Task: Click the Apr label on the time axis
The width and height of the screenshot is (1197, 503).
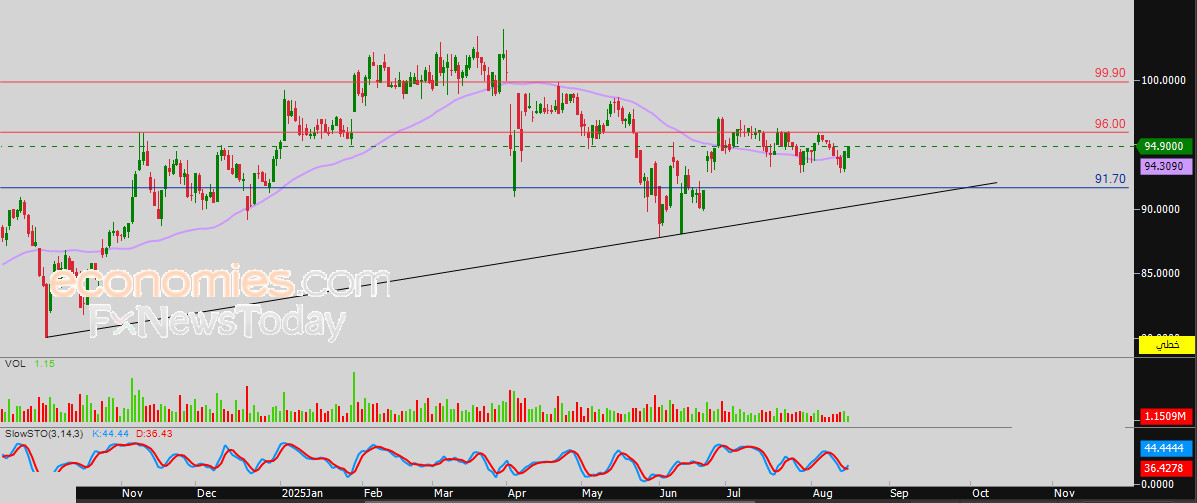Action: pos(517,494)
